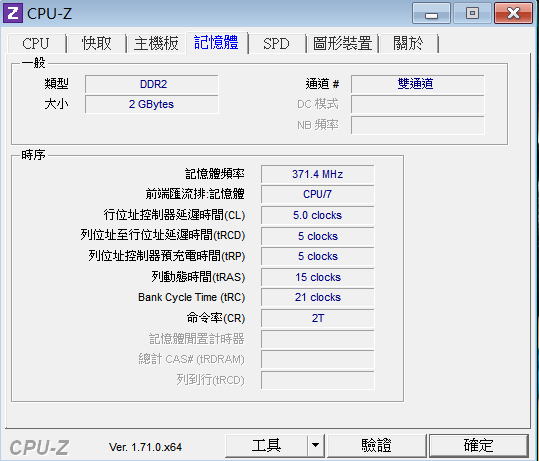
Task: Click the DDR2 type field
Action: [x=152, y=84]
